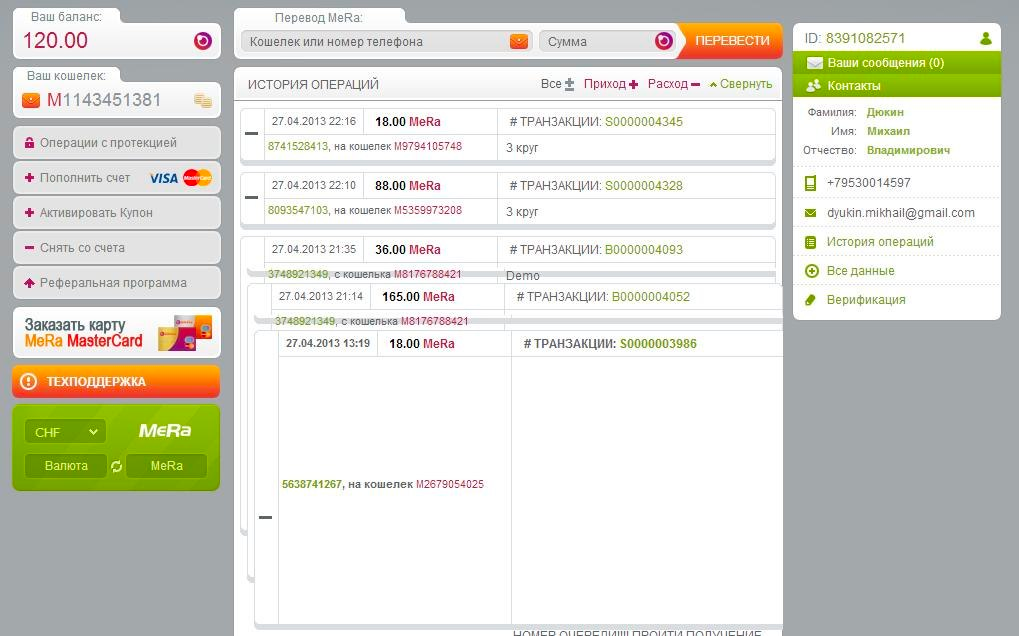Open Операции с протекцией

(117, 142)
